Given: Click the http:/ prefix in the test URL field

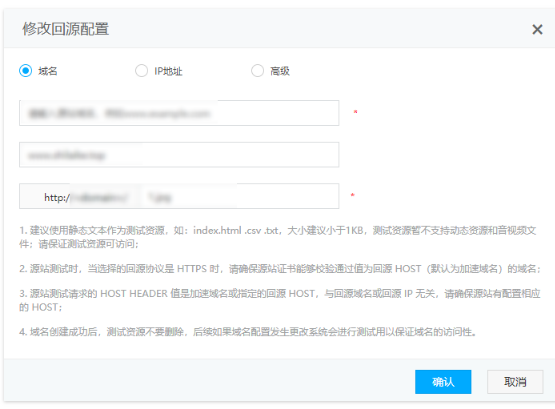Looking at the screenshot, I should click(x=57, y=197).
